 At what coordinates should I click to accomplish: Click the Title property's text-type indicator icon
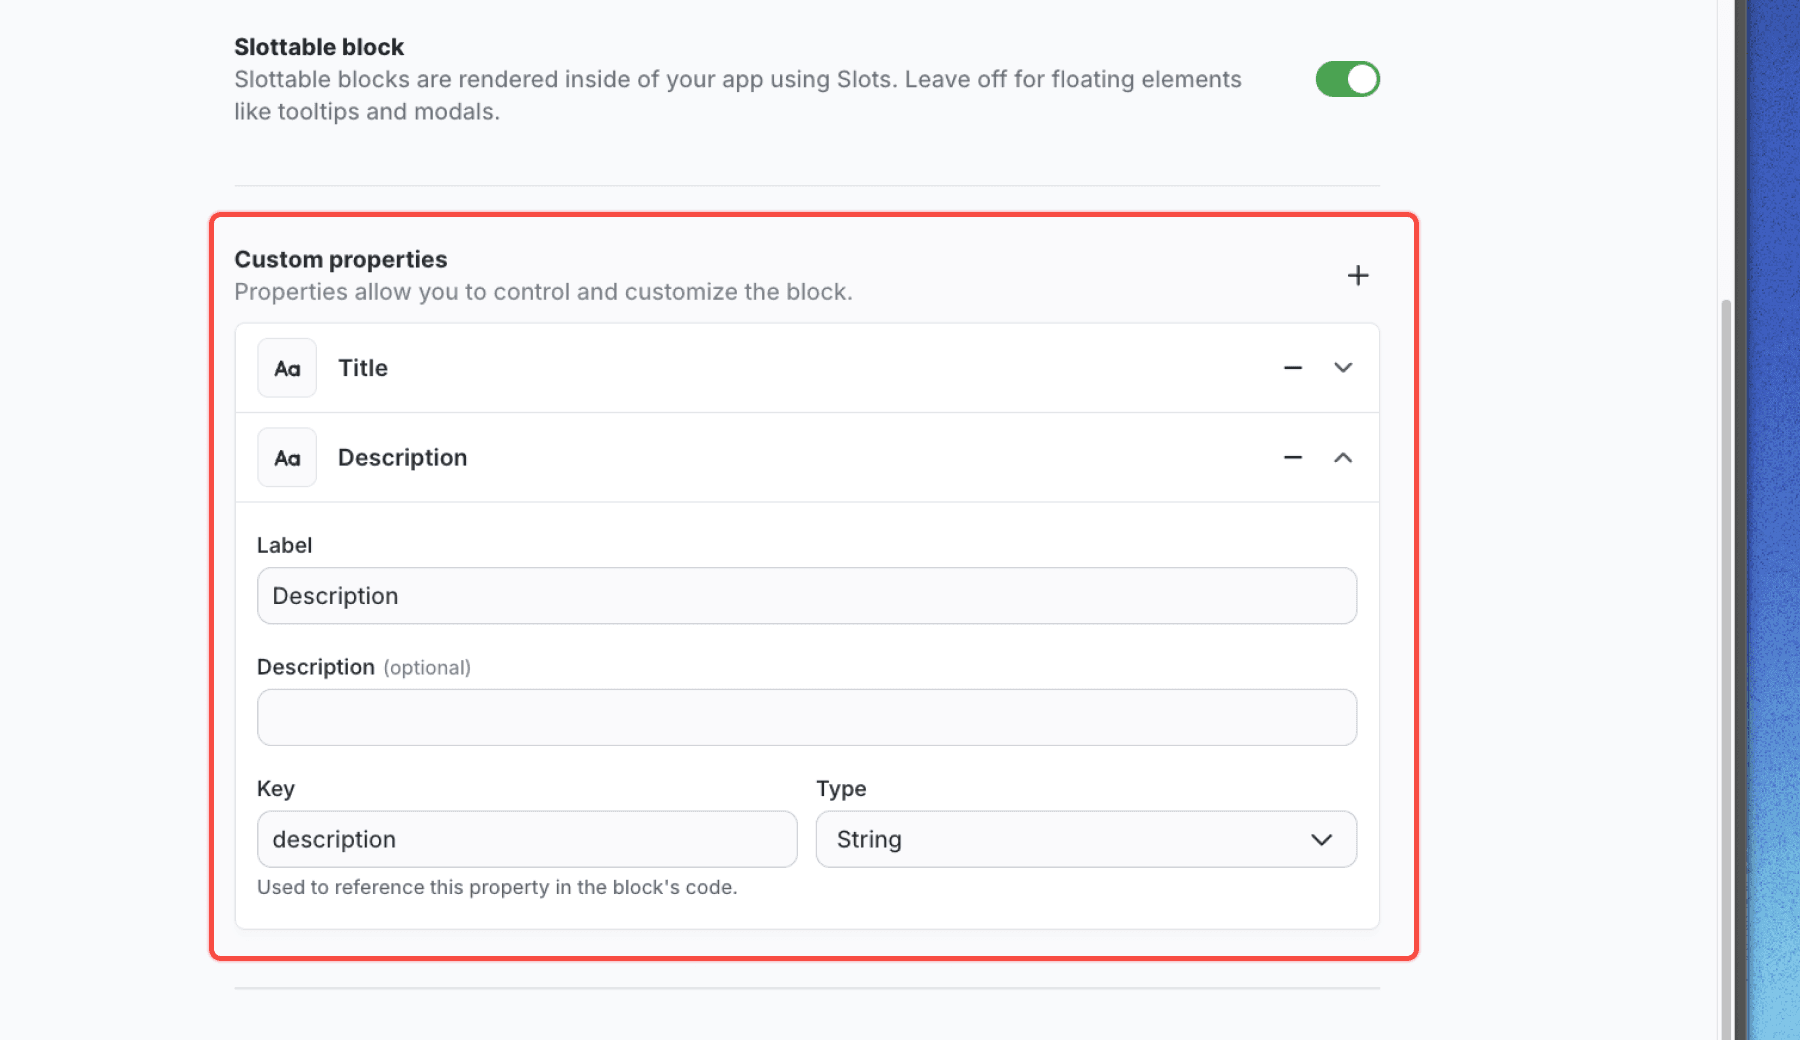pyautogui.click(x=287, y=368)
